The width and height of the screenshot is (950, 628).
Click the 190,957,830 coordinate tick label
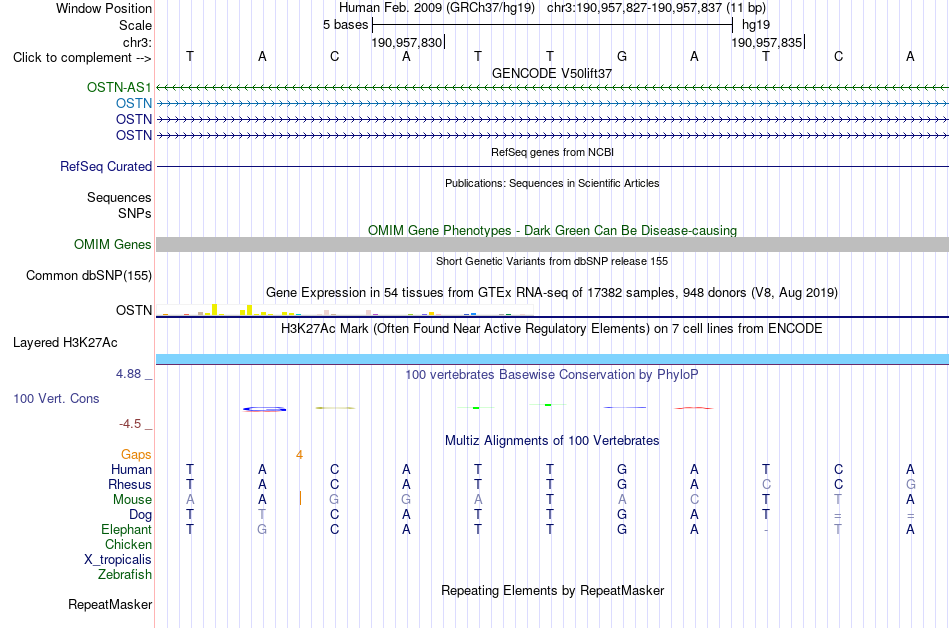tap(407, 42)
